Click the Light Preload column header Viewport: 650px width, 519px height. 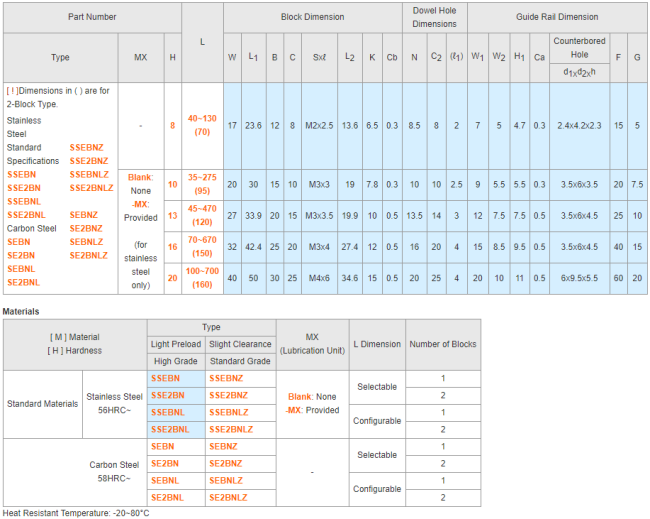[176, 344]
